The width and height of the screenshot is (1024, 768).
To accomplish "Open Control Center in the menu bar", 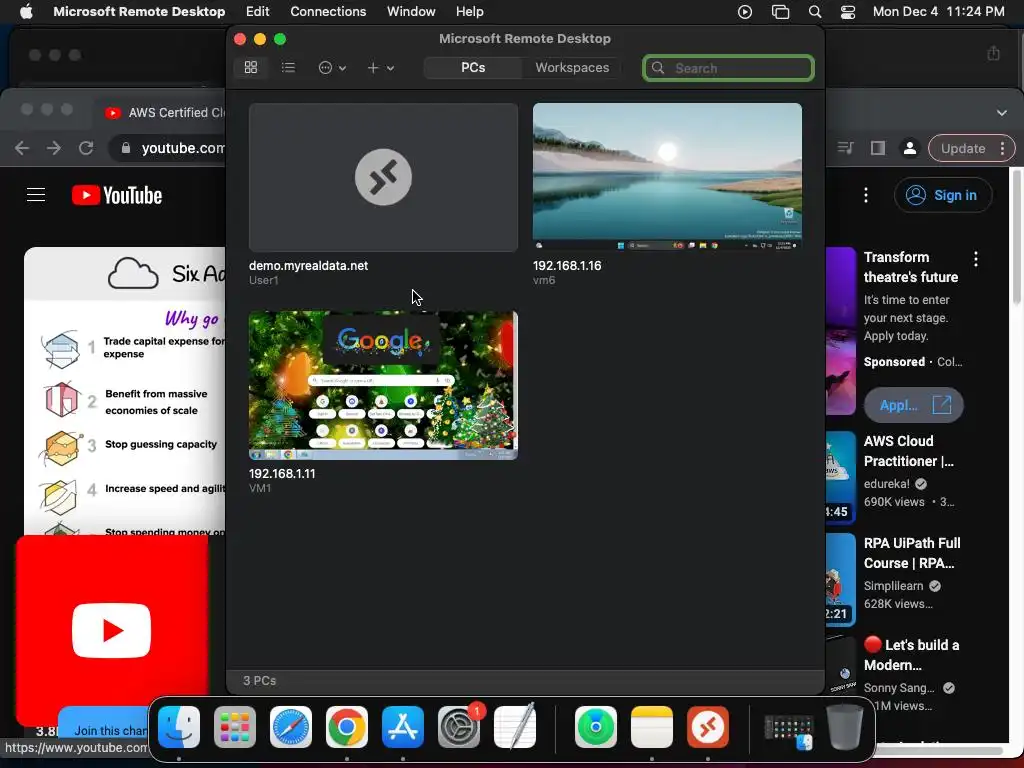I will point(848,12).
